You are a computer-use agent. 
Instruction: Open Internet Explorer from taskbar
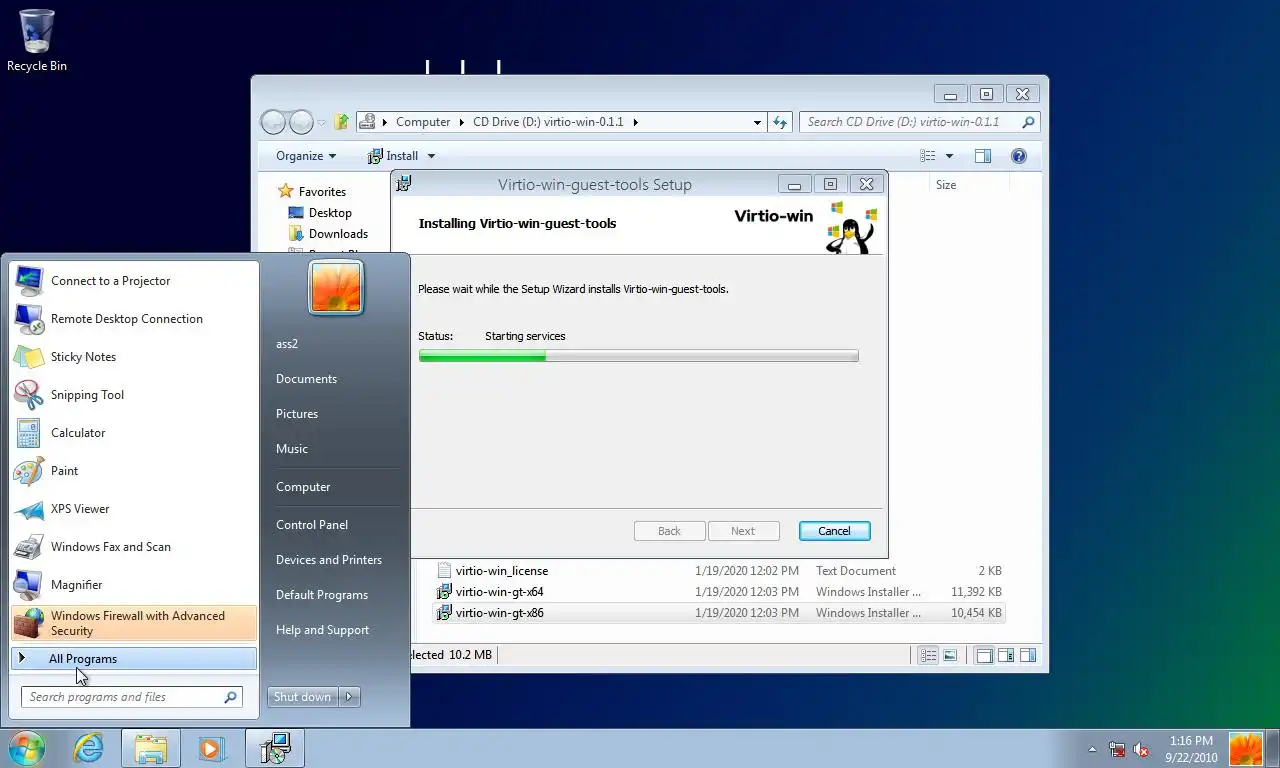pos(88,748)
